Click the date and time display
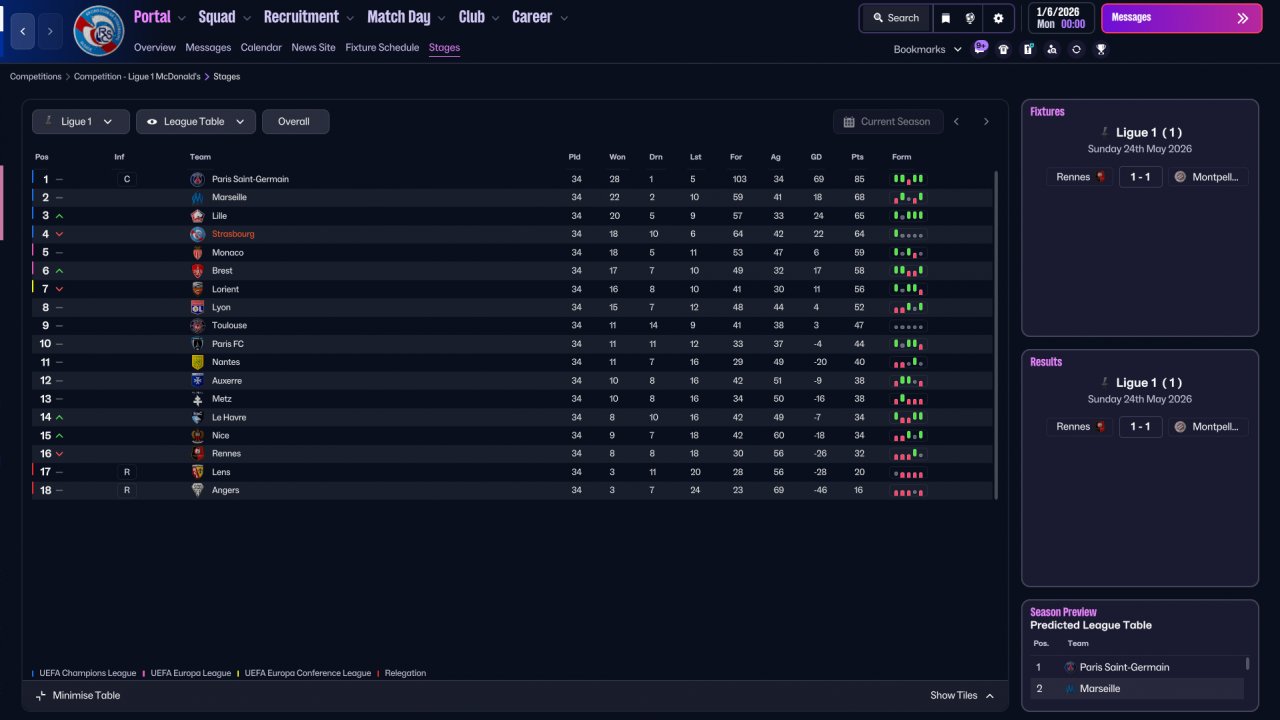The image size is (1280, 720). (x=1061, y=18)
